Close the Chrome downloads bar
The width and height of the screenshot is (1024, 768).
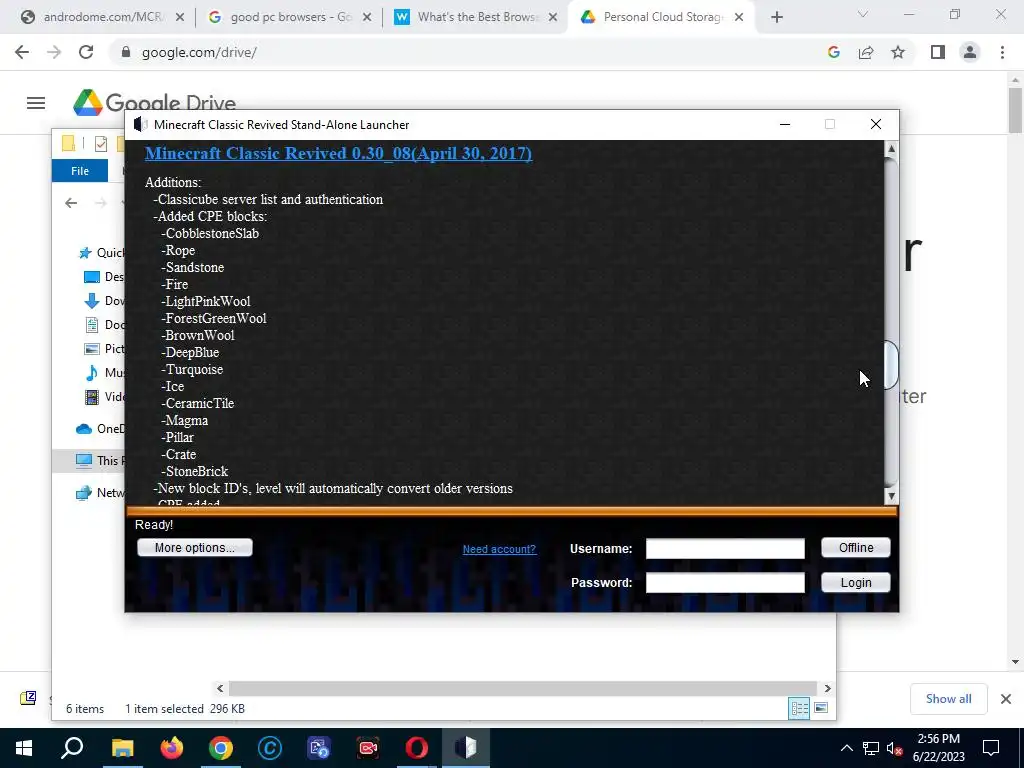point(1006,699)
